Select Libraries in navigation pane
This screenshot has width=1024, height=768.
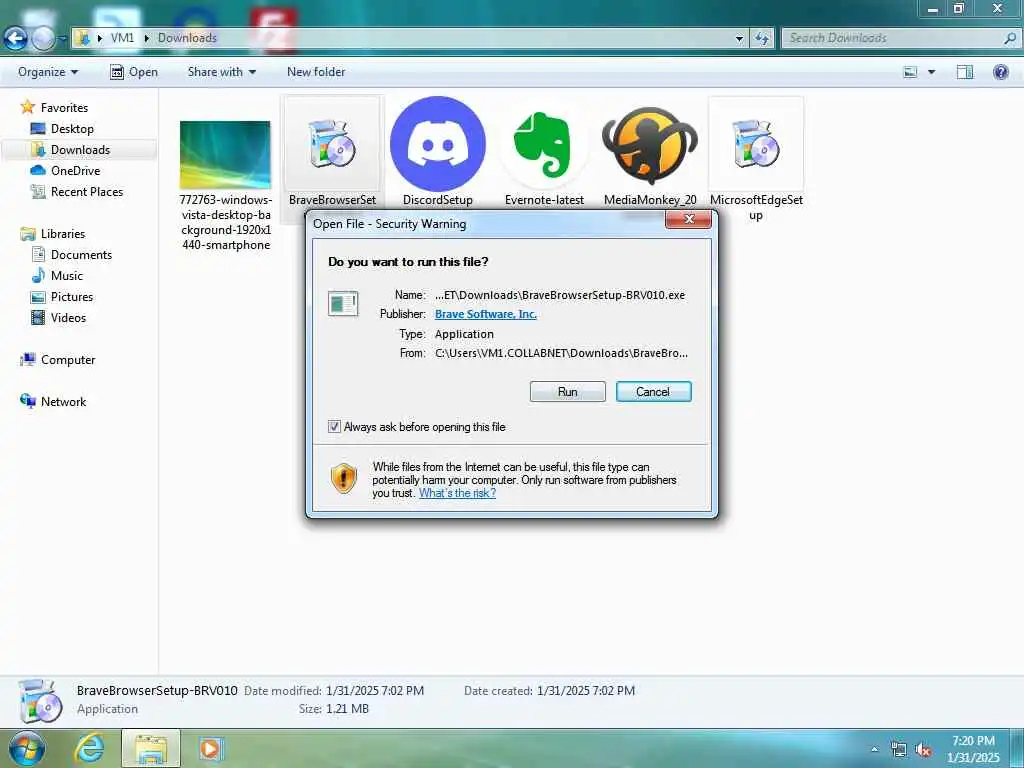point(63,234)
